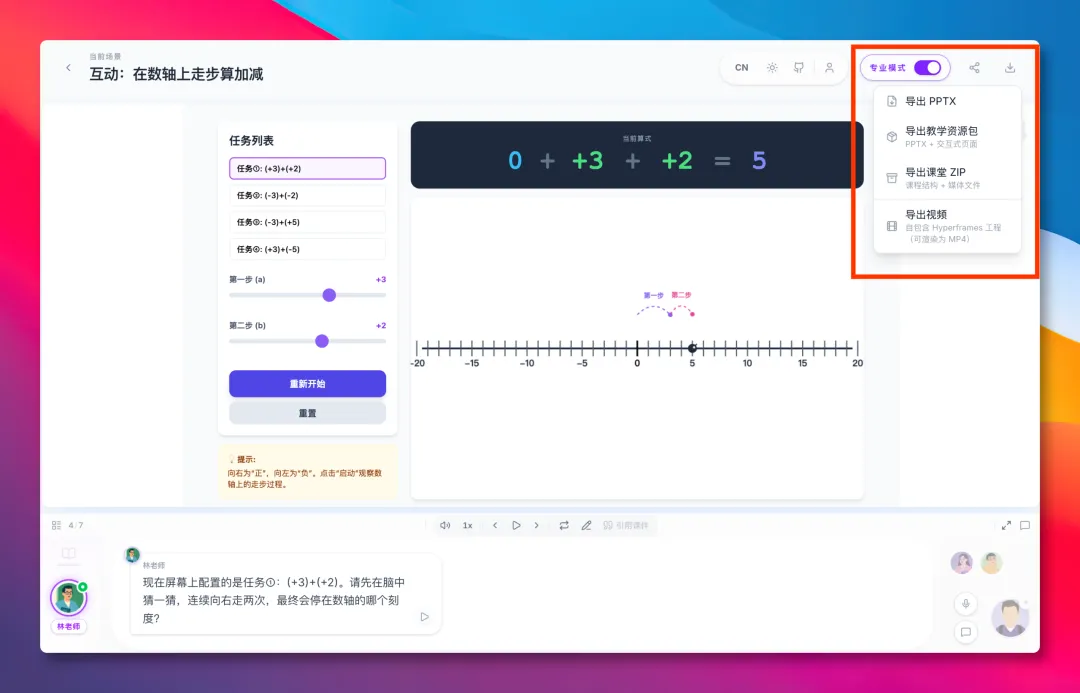
Task: Click the large user avatar at bottom right
Action: (1010, 618)
